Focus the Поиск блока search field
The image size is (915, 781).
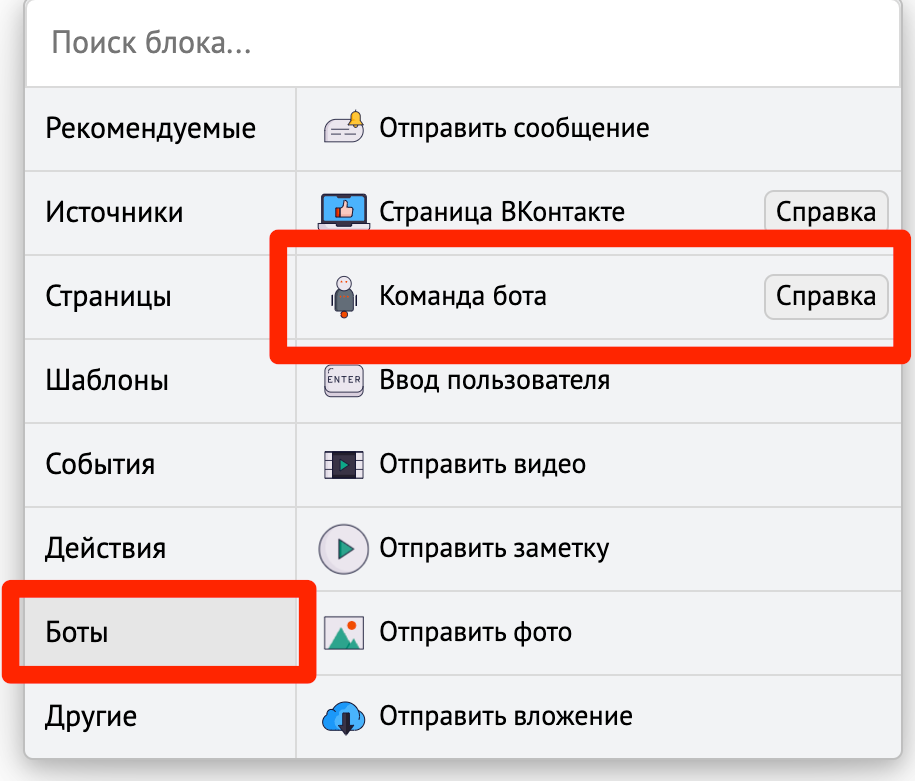tap(463, 43)
